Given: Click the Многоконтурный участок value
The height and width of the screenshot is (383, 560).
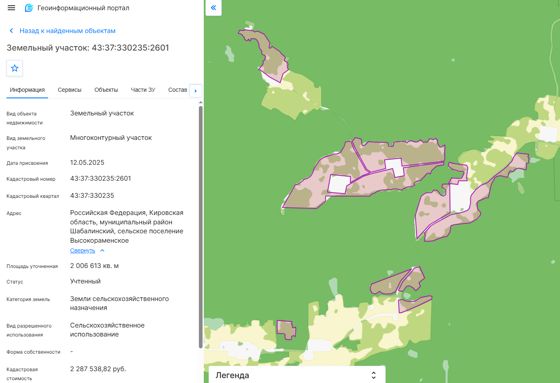Looking at the screenshot, I should coord(111,138).
